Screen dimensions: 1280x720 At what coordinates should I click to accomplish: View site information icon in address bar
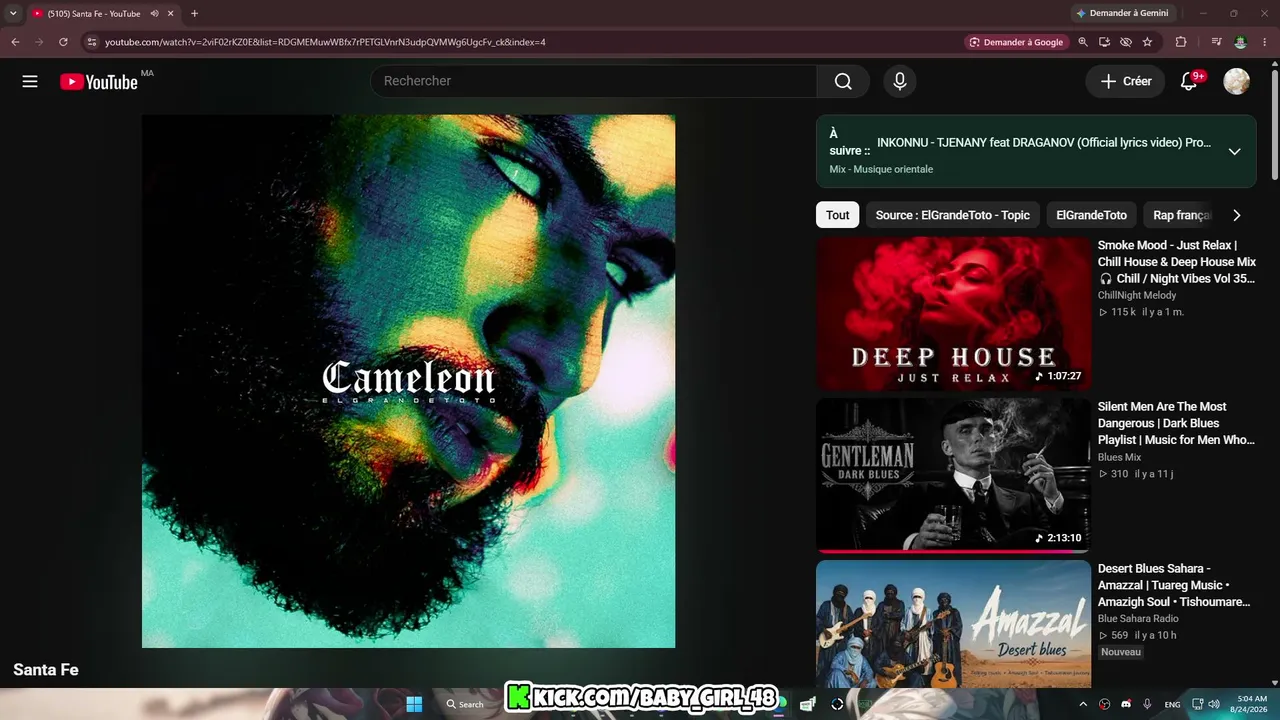point(92,42)
